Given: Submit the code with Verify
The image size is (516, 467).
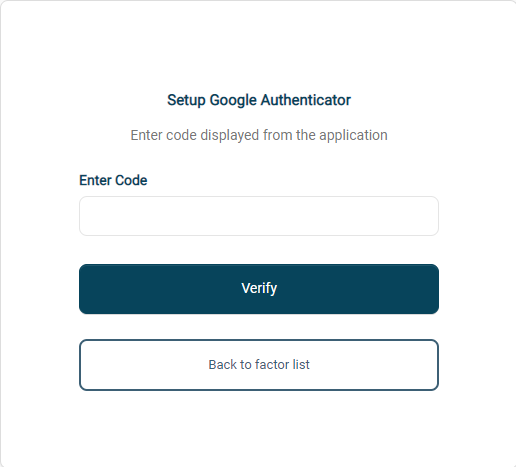Looking at the screenshot, I should pos(259,289).
